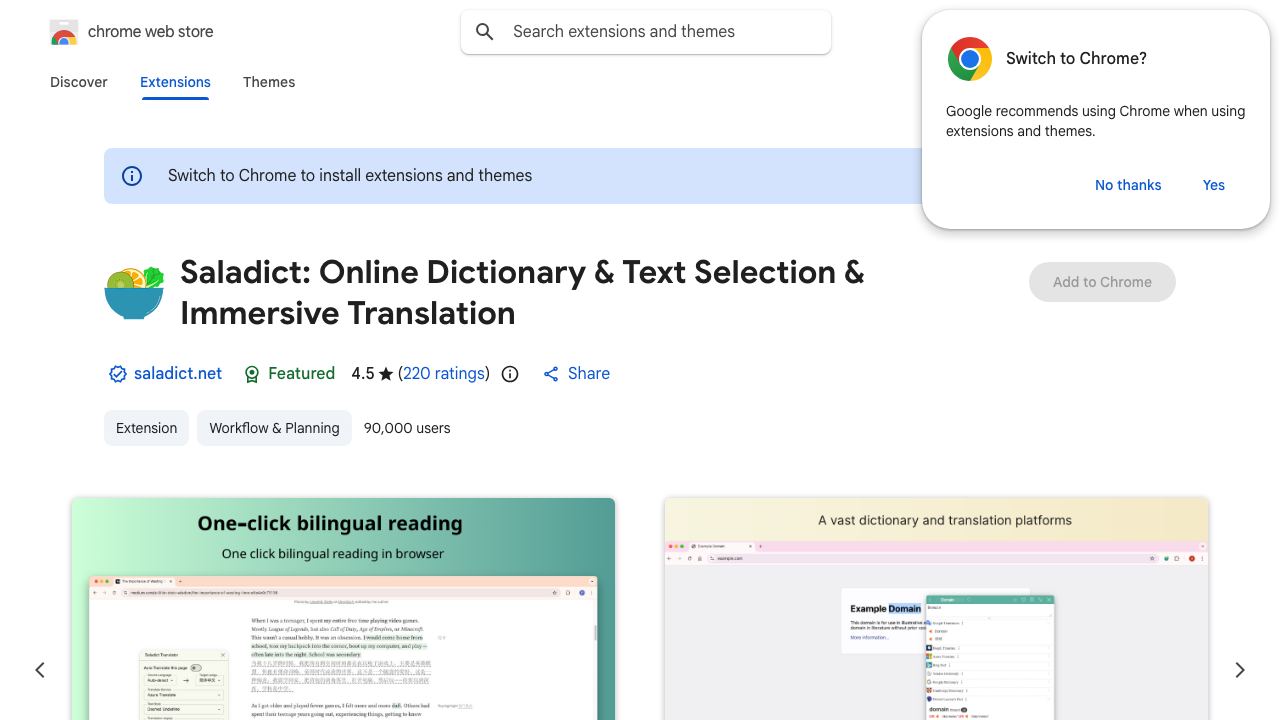Viewport: 1280px width, 720px height.
Task: Click the 90,000 users text
Action: (407, 428)
